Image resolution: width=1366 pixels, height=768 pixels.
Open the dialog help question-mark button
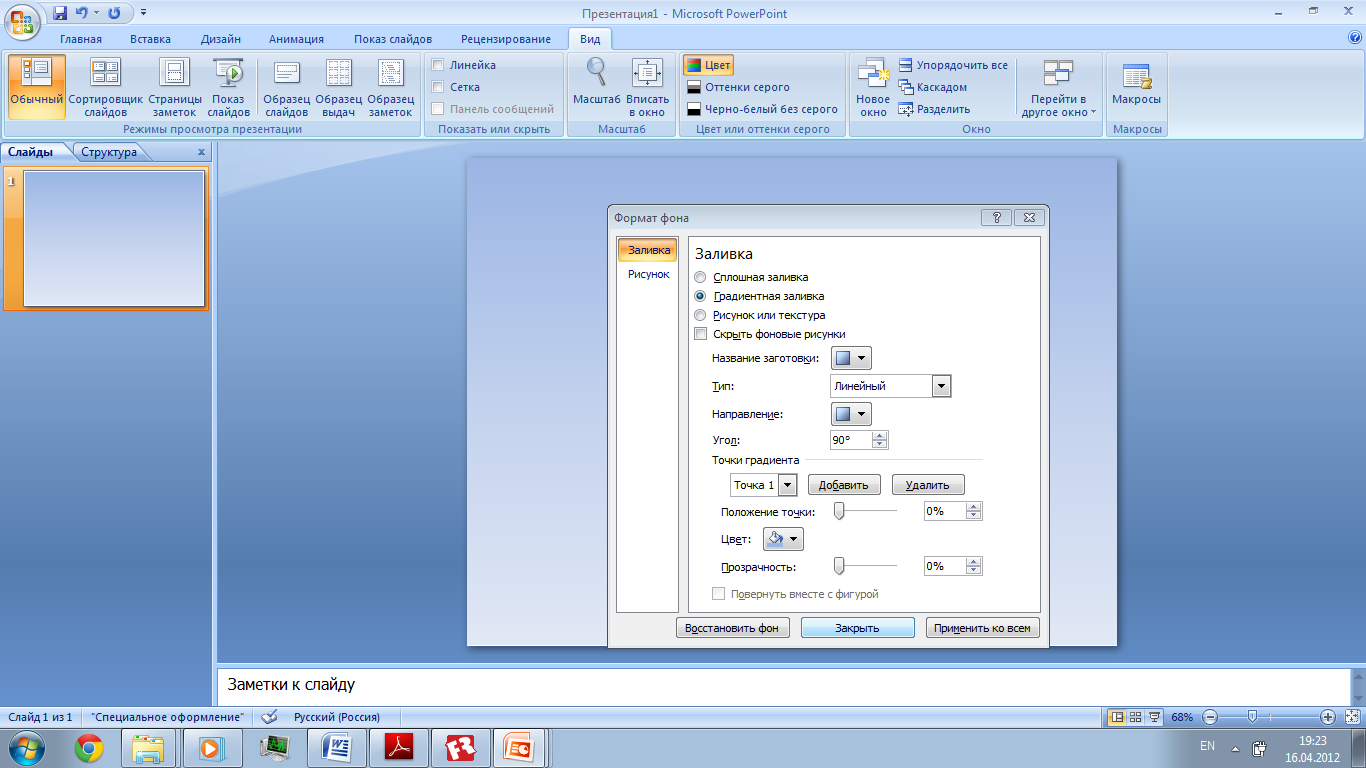(996, 217)
